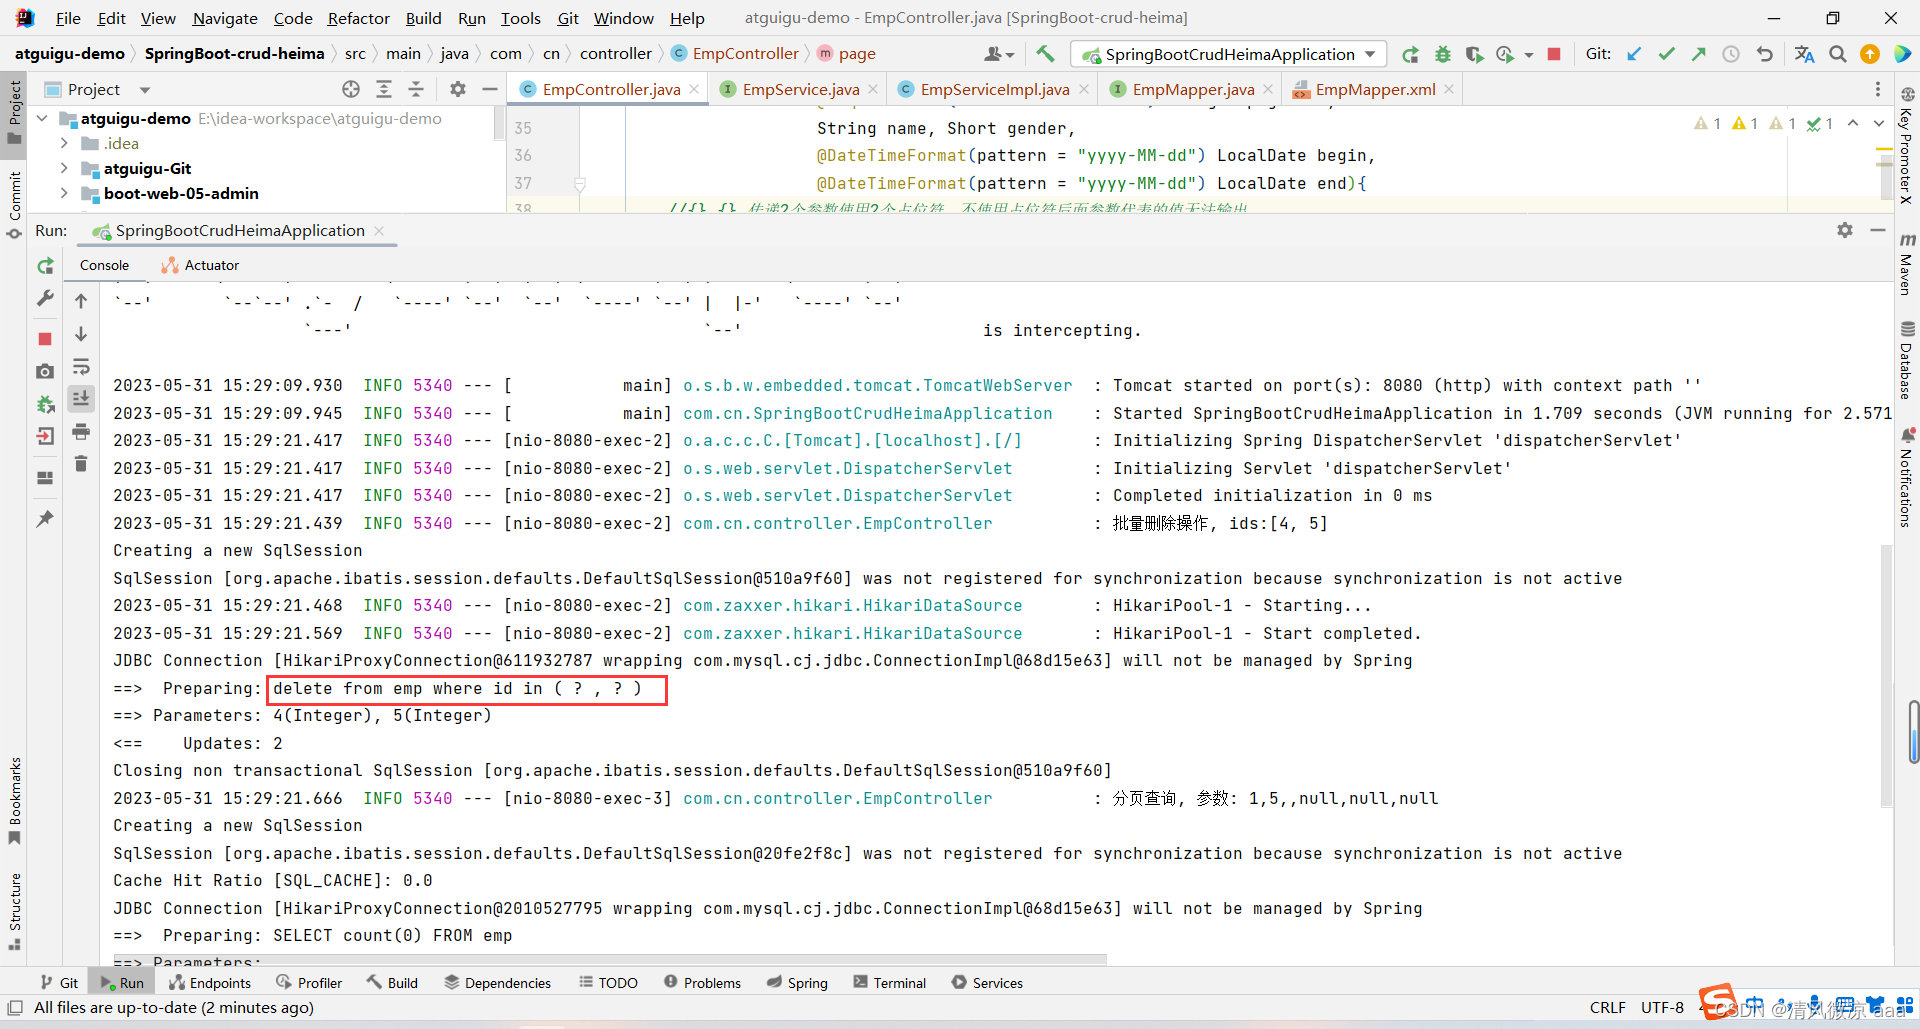This screenshot has width=1920, height=1029.
Task: Print console output with printer icon
Action: 81,432
